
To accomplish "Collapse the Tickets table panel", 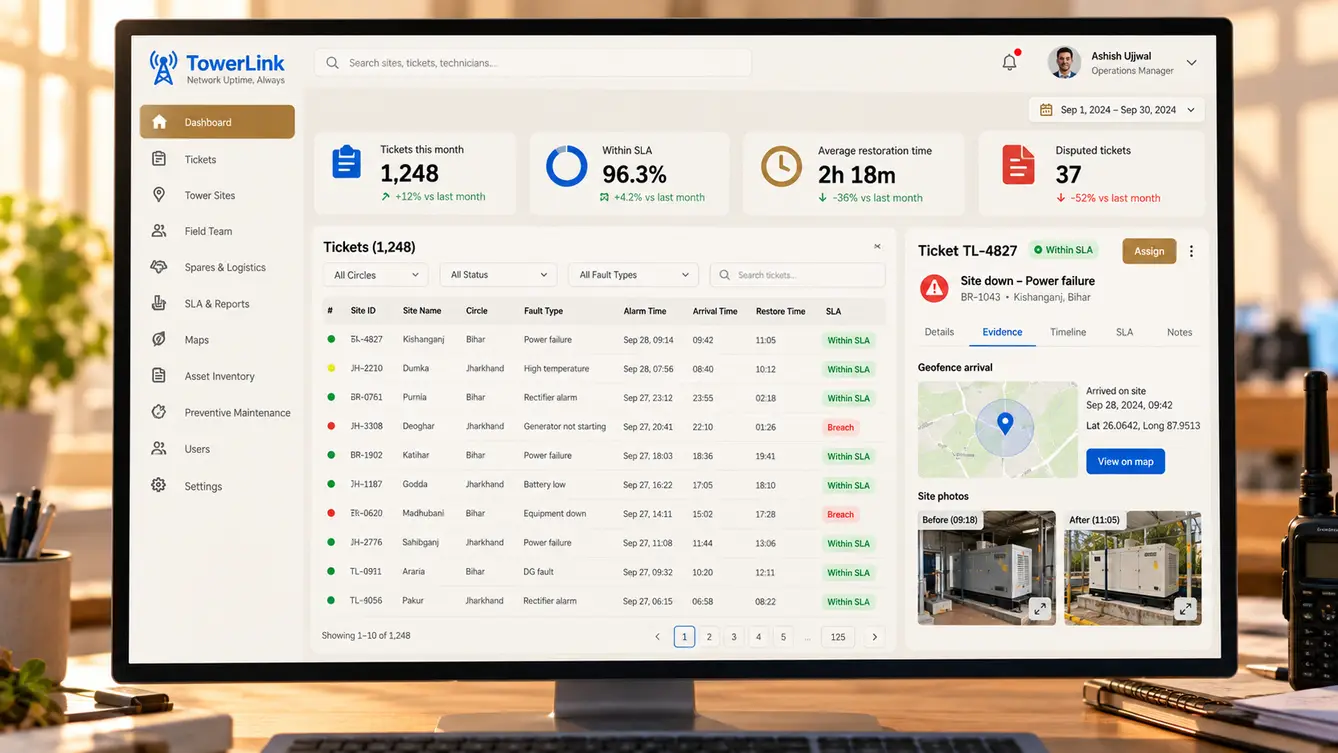I will [x=877, y=247].
